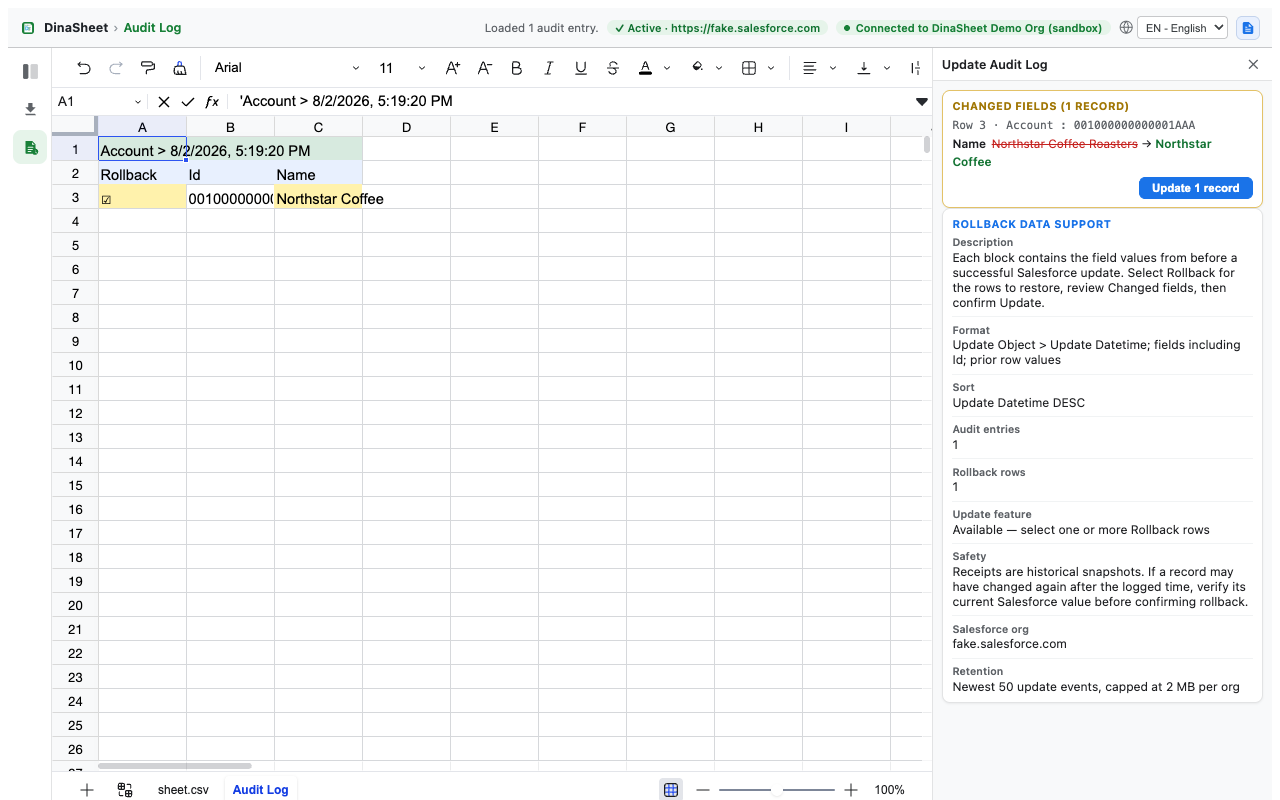Select the Id cell 0010000000
1280x800 pixels.
[x=230, y=198]
